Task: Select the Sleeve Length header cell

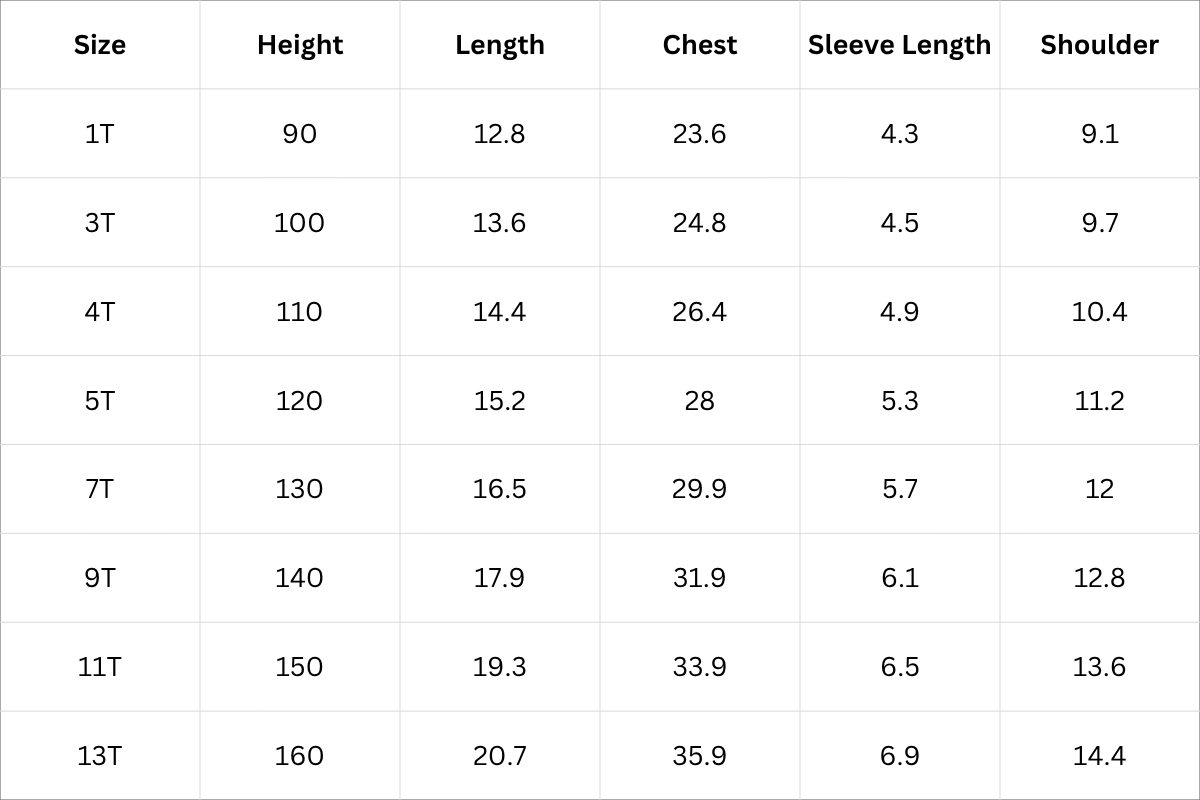Action: [899, 45]
